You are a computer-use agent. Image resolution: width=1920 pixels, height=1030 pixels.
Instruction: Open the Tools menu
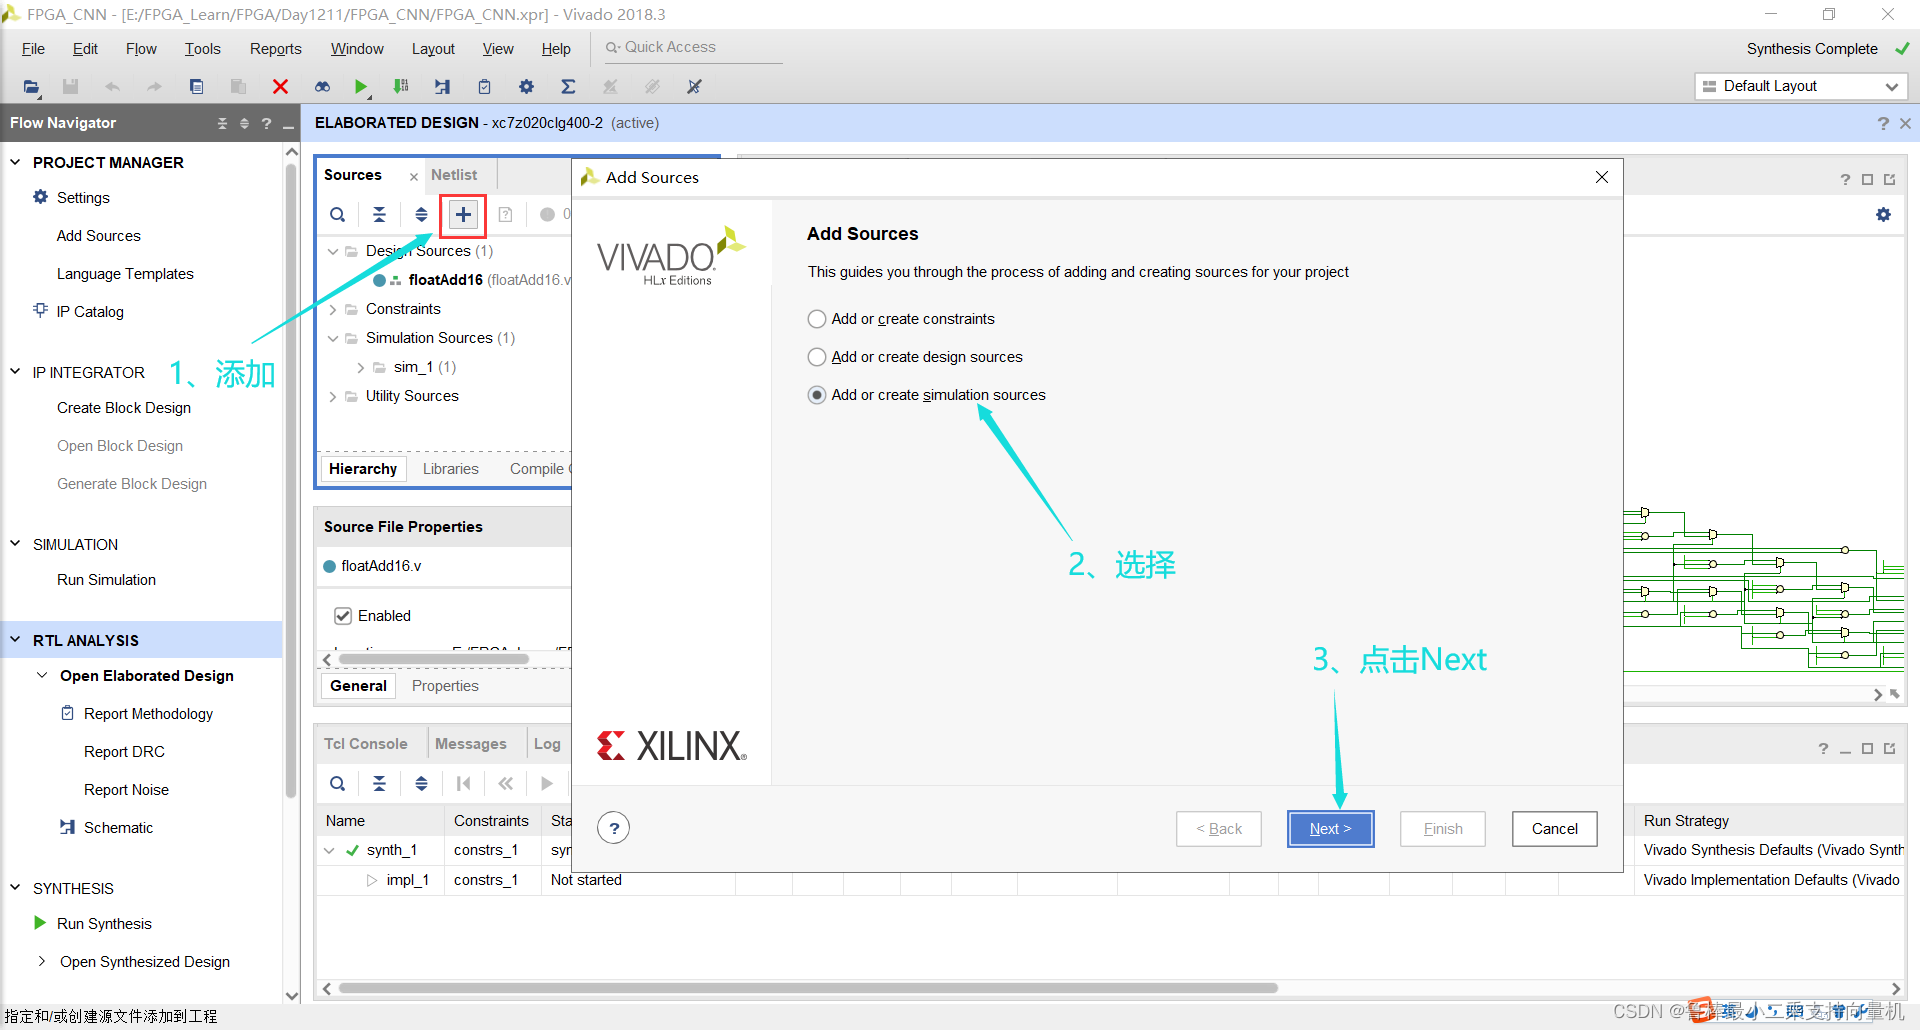pyautogui.click(x=202, y=49)
